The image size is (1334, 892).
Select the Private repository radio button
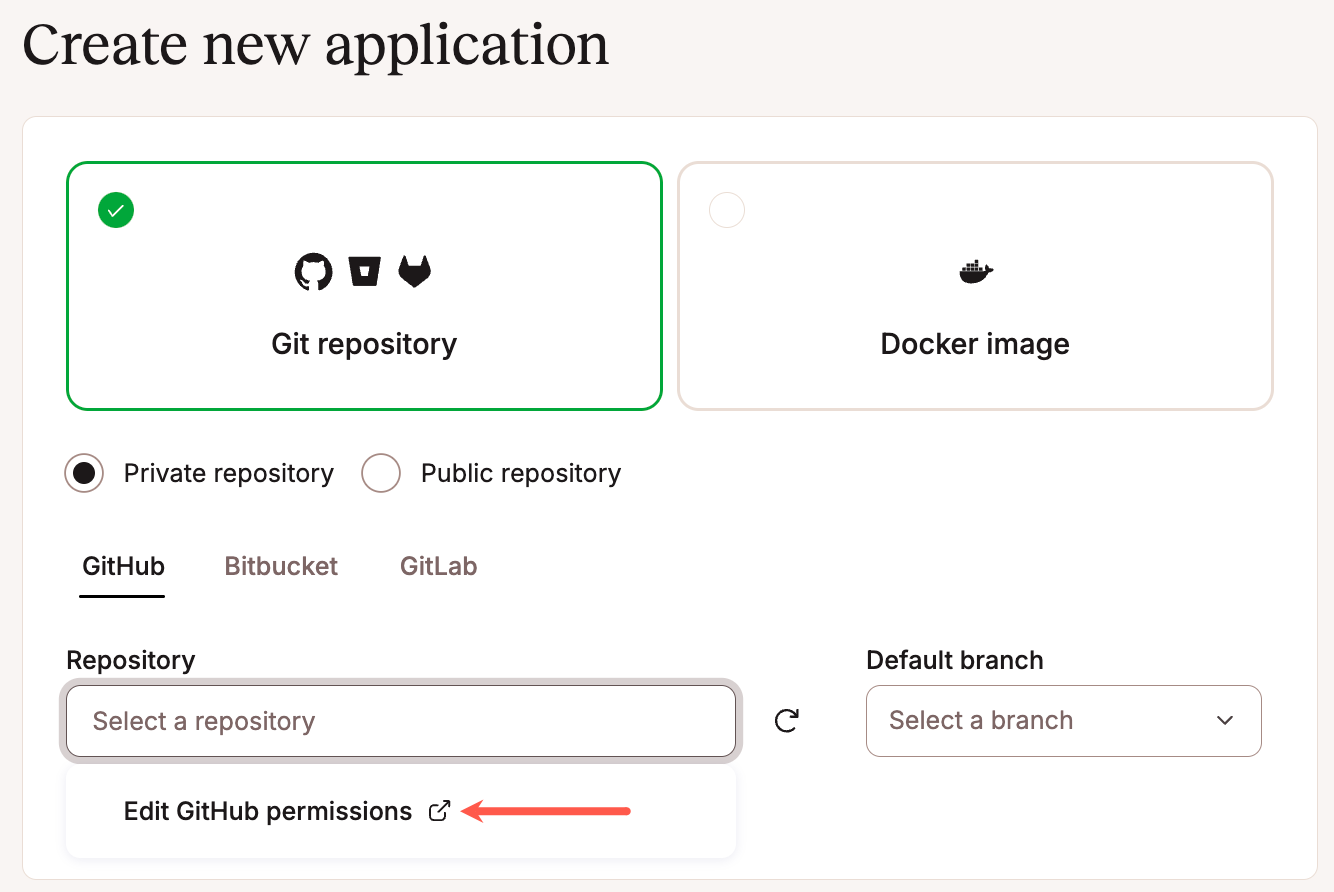(83, 473)
